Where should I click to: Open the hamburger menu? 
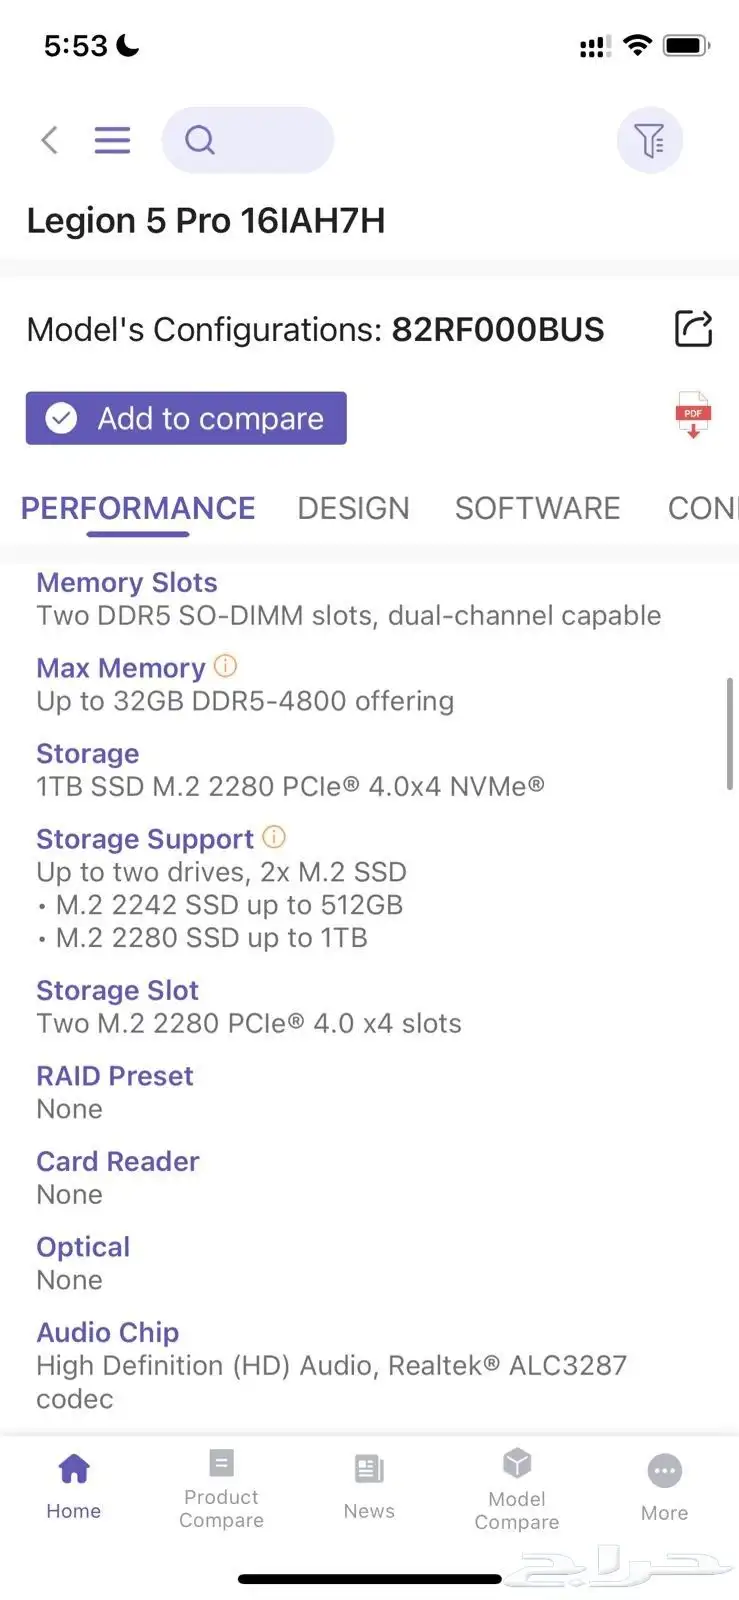coord(112,140)
